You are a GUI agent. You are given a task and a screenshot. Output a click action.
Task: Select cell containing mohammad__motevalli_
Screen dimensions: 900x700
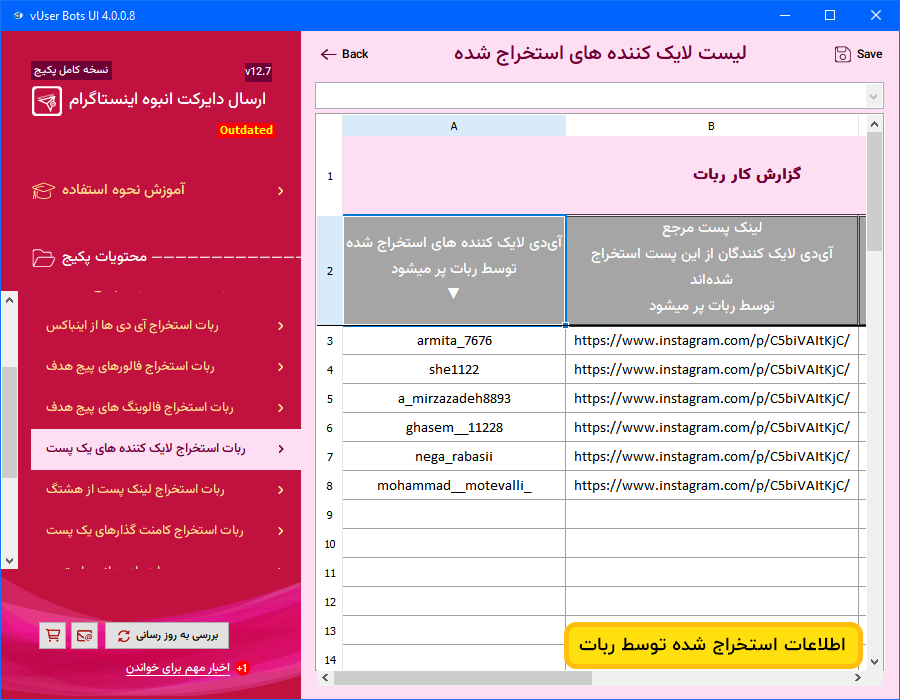tap(454, 486)
